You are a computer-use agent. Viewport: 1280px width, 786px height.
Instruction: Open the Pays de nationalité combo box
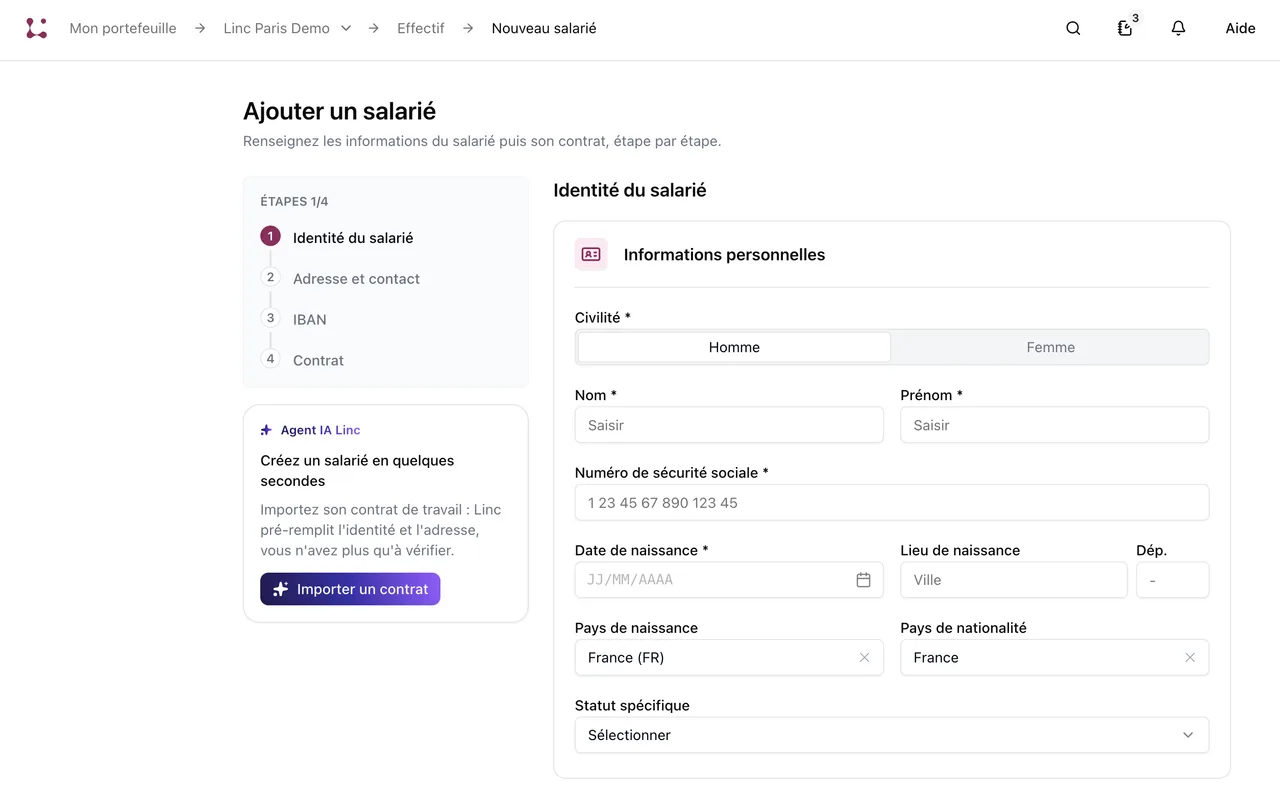[1054, 657]
